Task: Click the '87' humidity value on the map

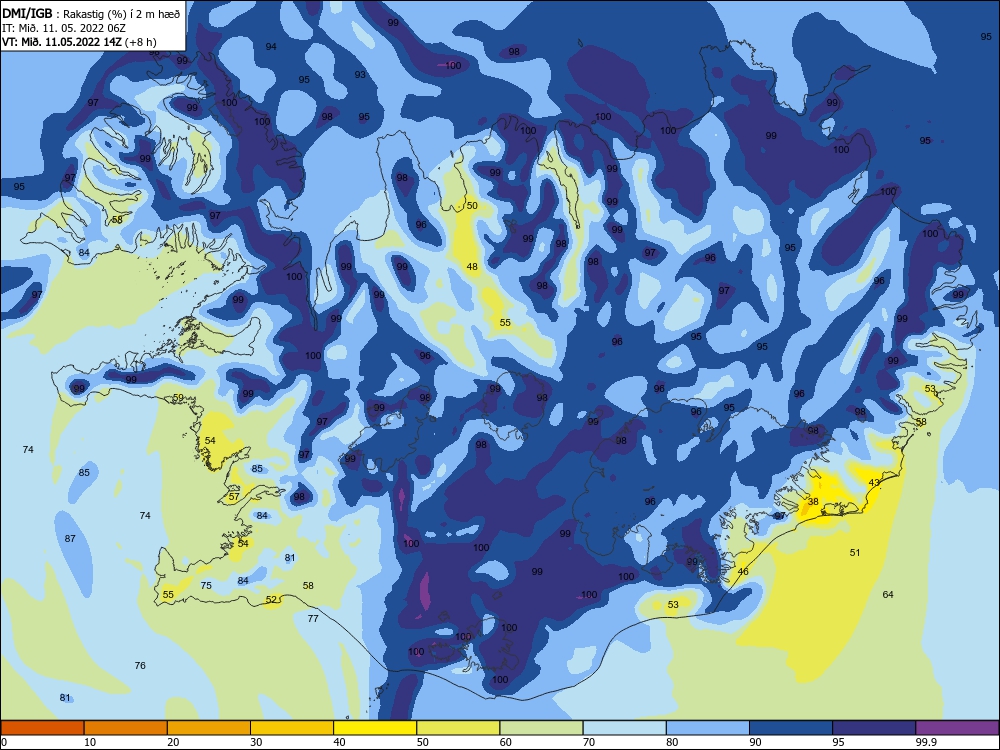Action: pyautogui.click(x=70, y=538)
